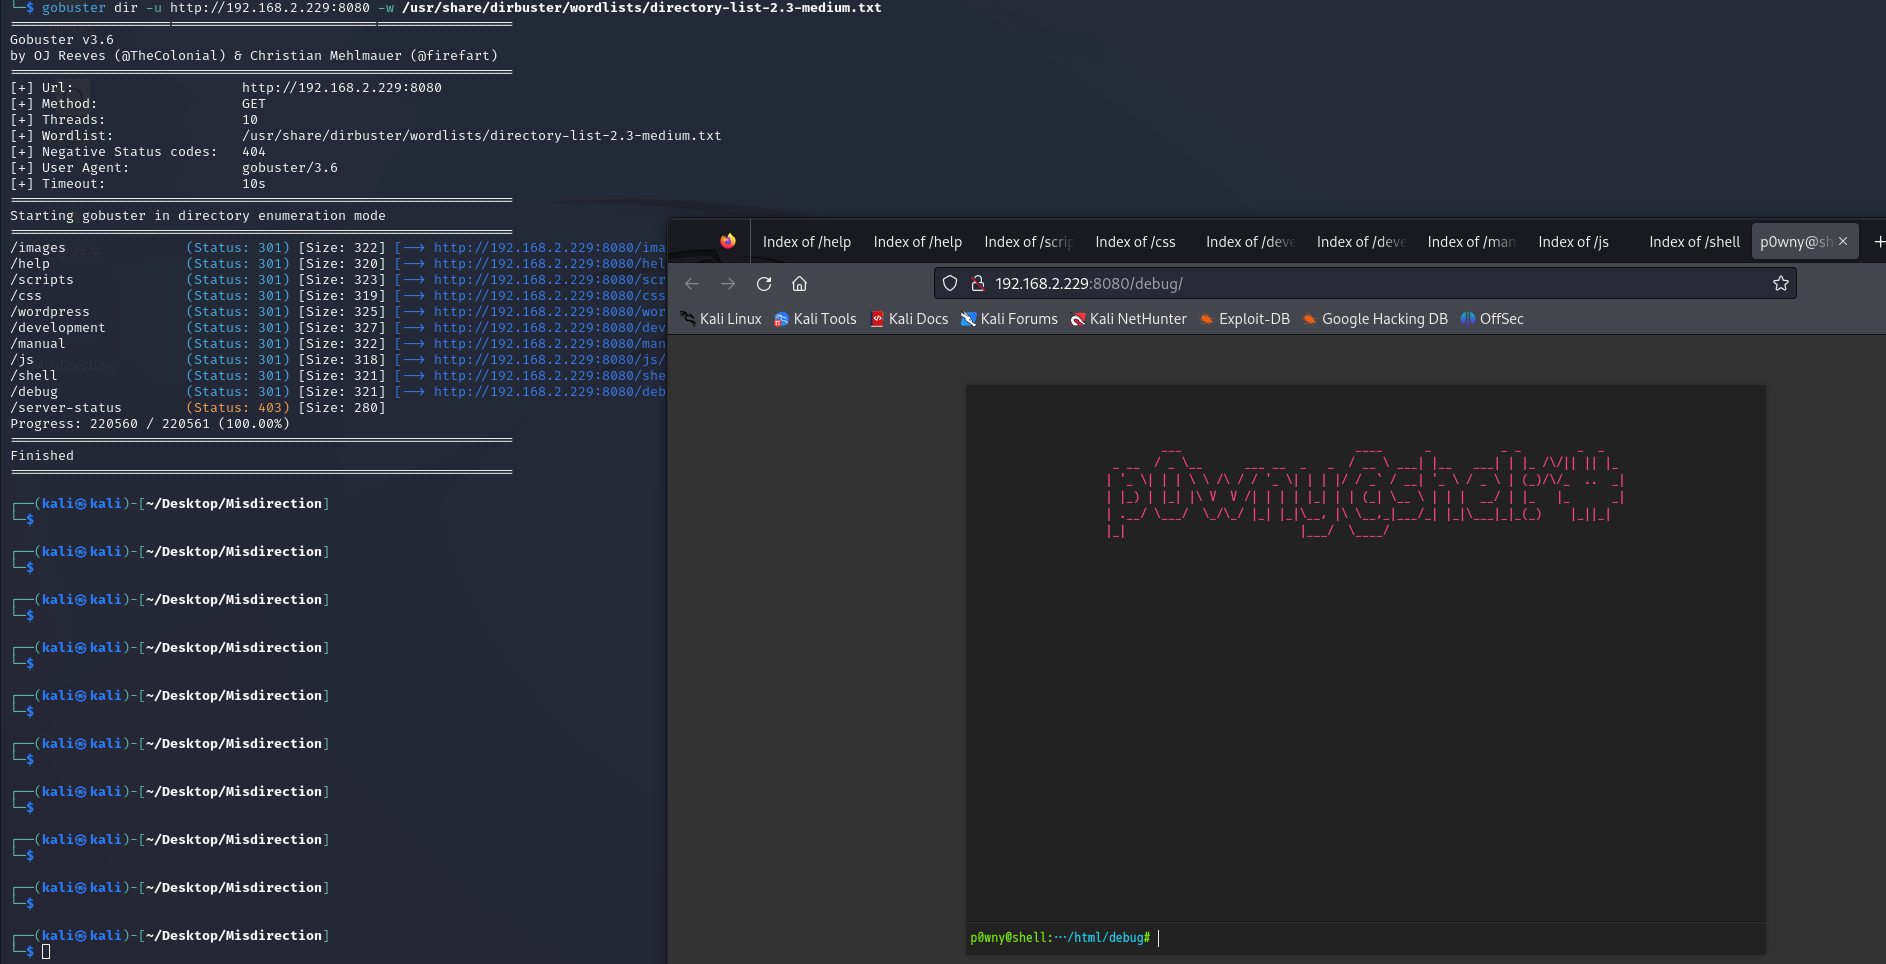This screenshot has width=1886, height=964.
Task: Focus the URL bar showing 192.168.2.229:8080/debug/
Action: click(x=1365, y=284)
